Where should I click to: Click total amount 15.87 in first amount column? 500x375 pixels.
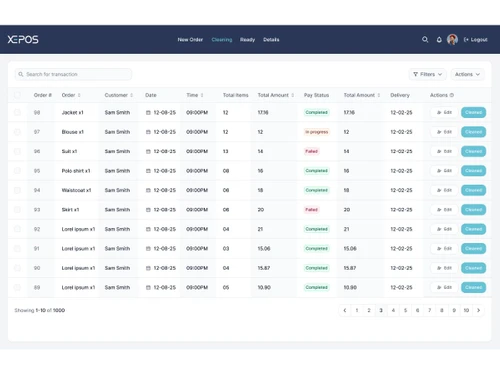click(264, 268)
